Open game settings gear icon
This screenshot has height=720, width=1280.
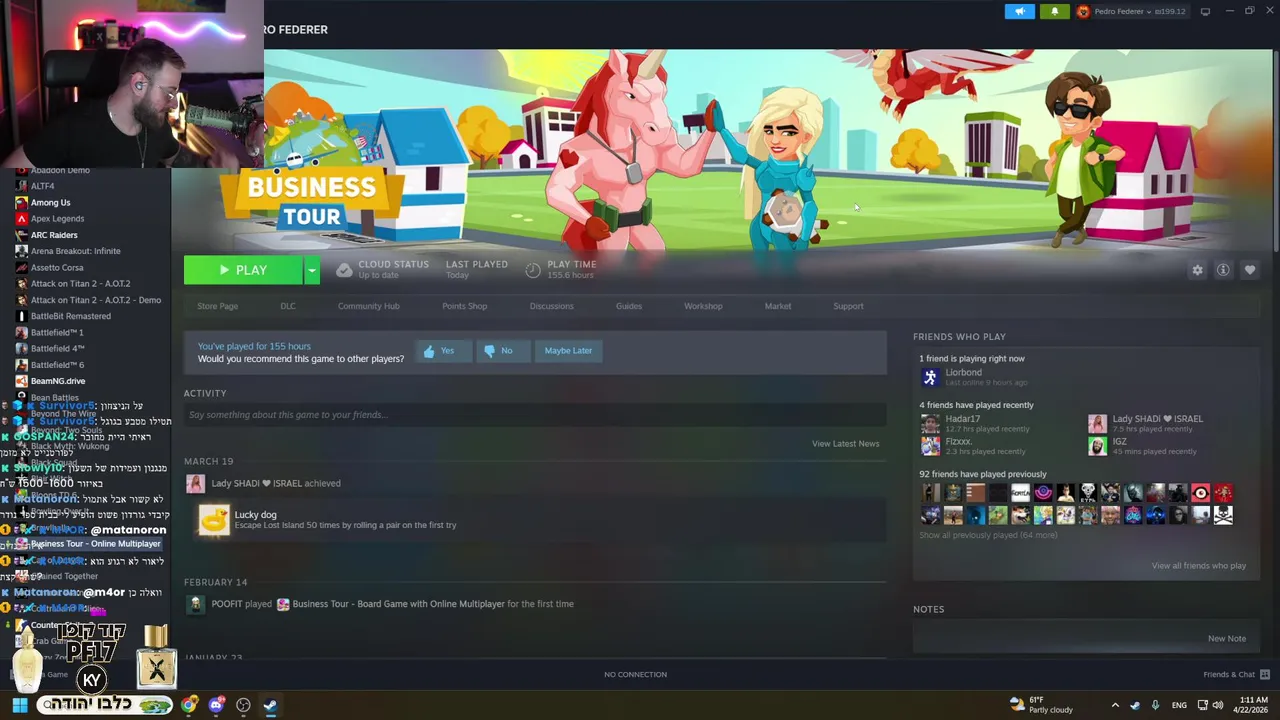1197,270
